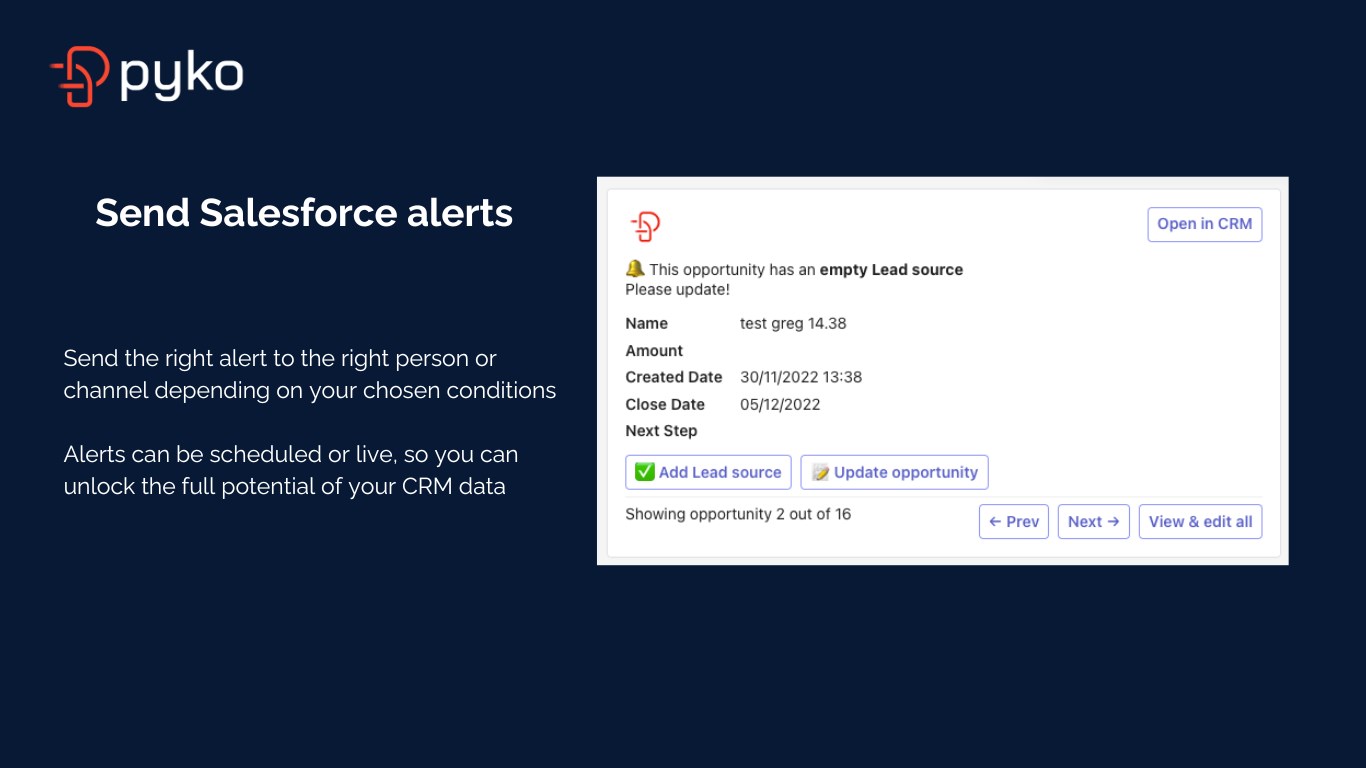Click Update opportunity button
Viewport: 1366px width, 768px height.
pyautogui.click(x=895, y=472)
